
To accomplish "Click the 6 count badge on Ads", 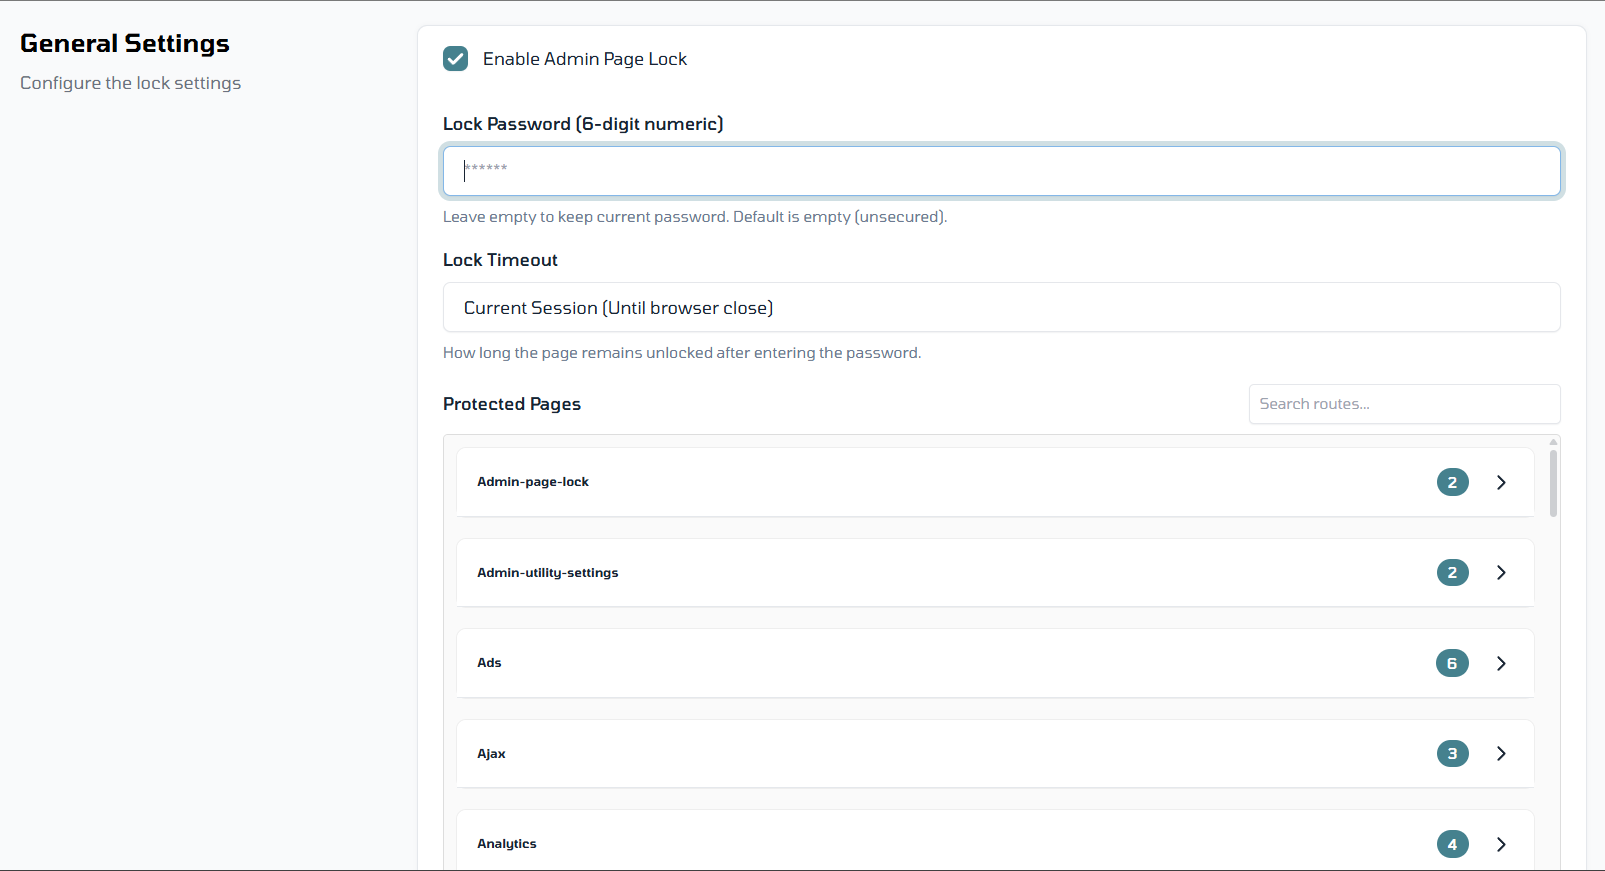I will click(1452, 663).
